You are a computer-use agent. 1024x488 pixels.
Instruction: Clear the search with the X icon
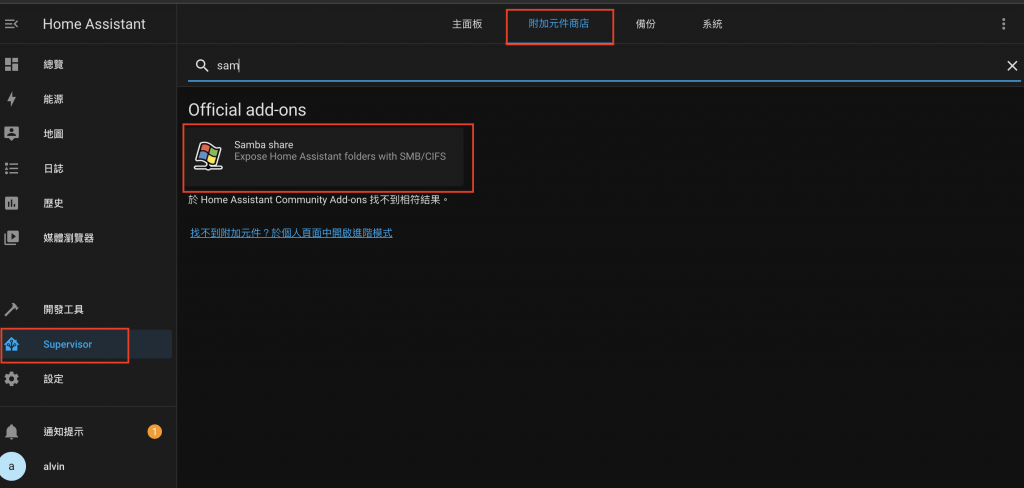1012,65
